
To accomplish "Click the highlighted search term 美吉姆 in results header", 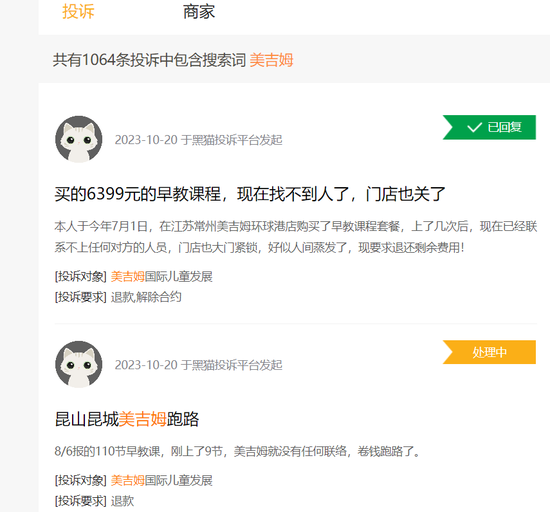I will click(x=271, y=60).
